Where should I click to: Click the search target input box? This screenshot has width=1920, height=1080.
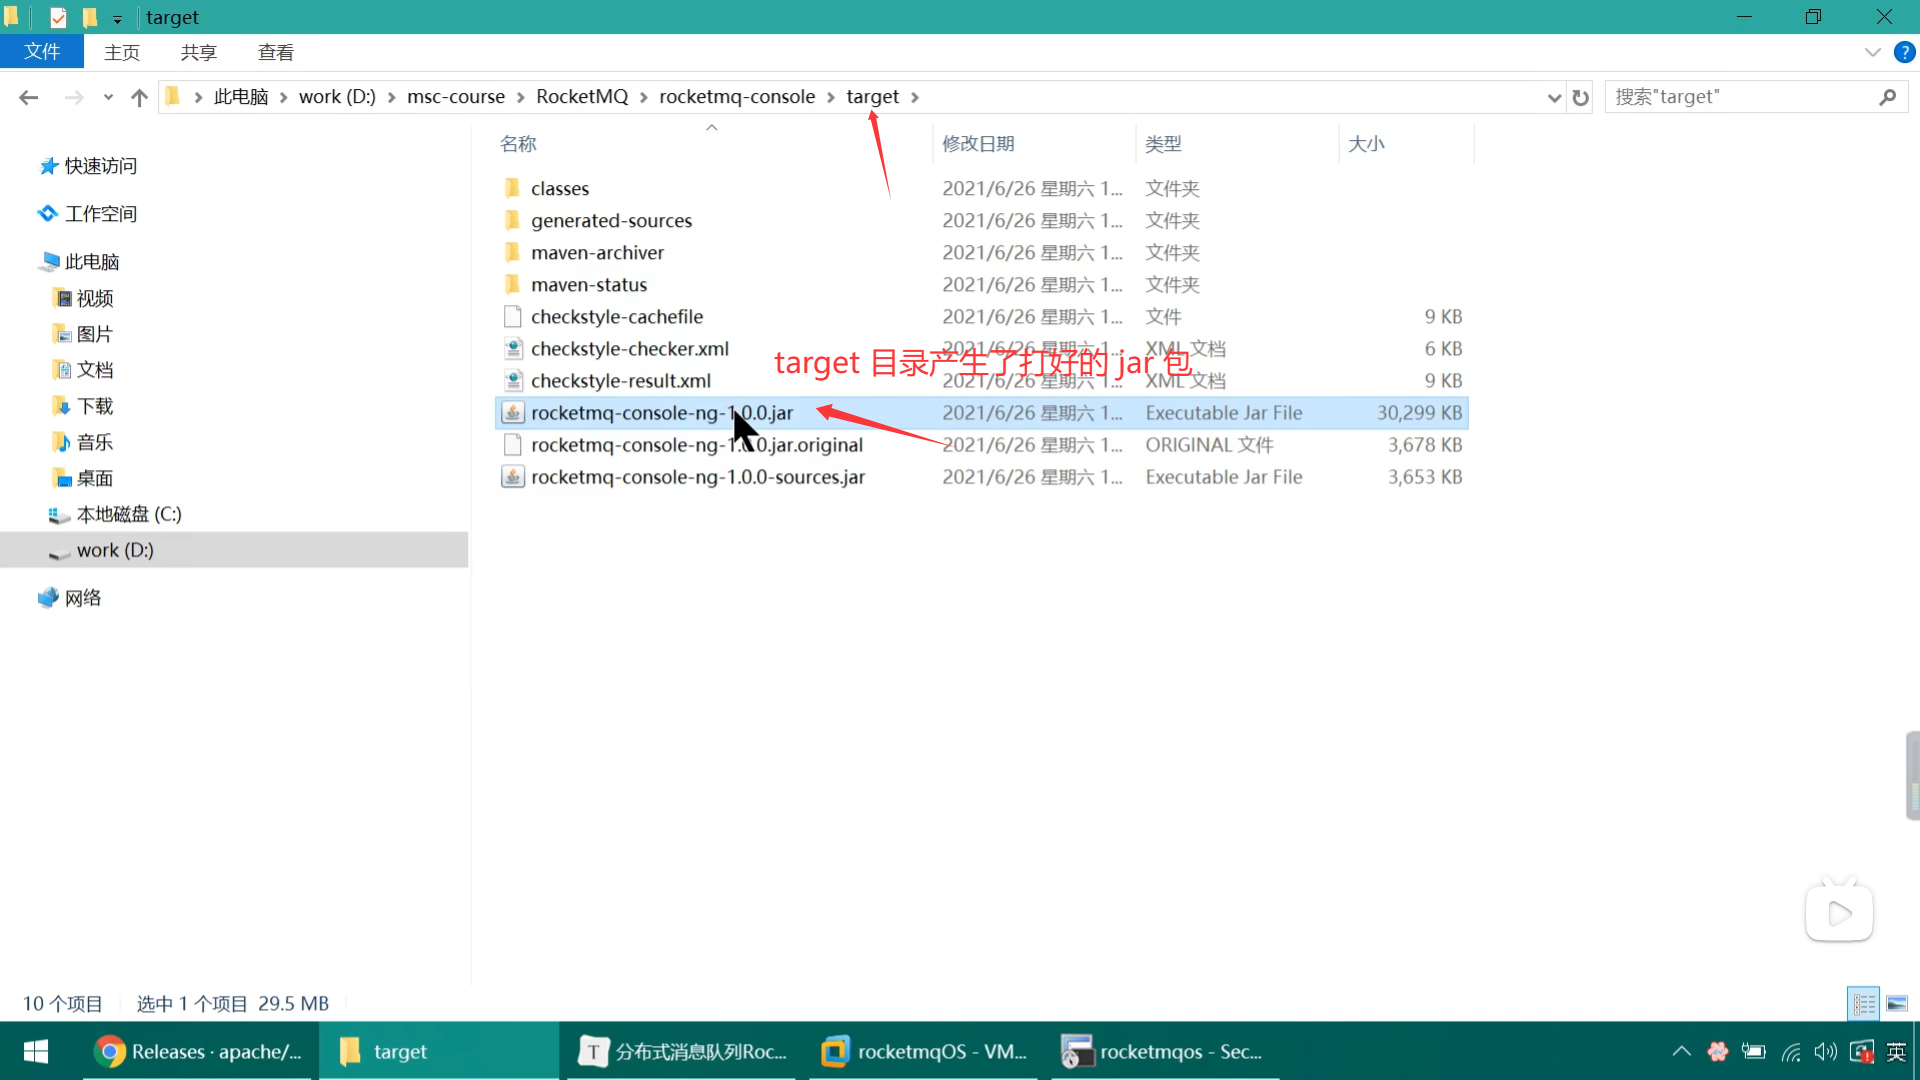(x=1740, y=97)
